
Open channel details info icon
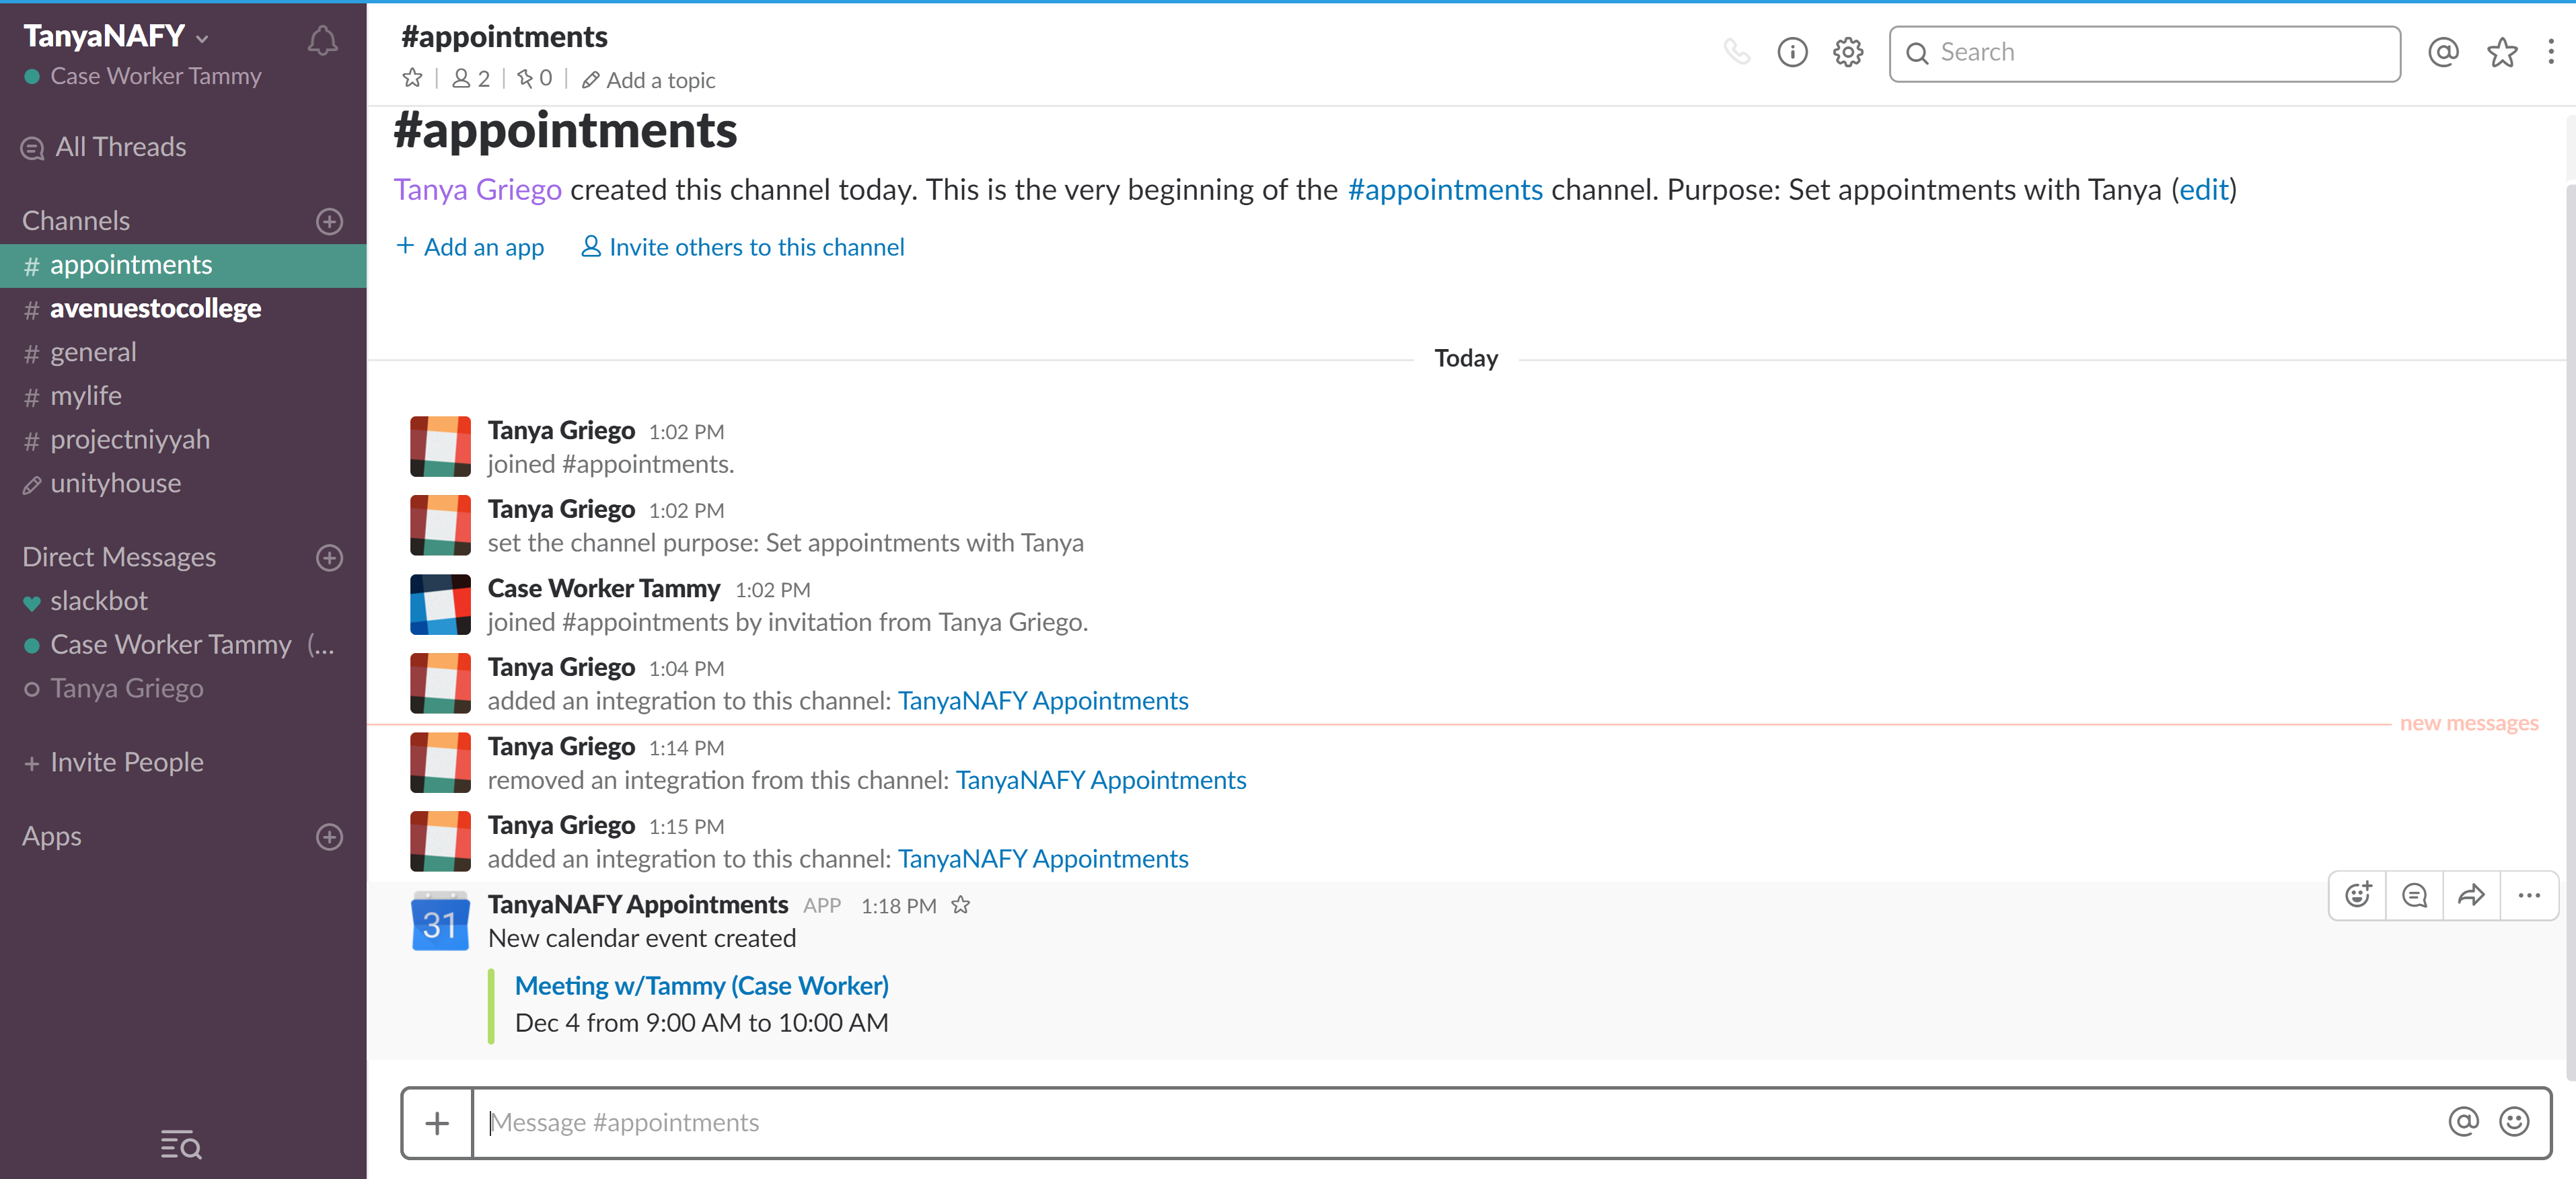(x=1792, y=52)
